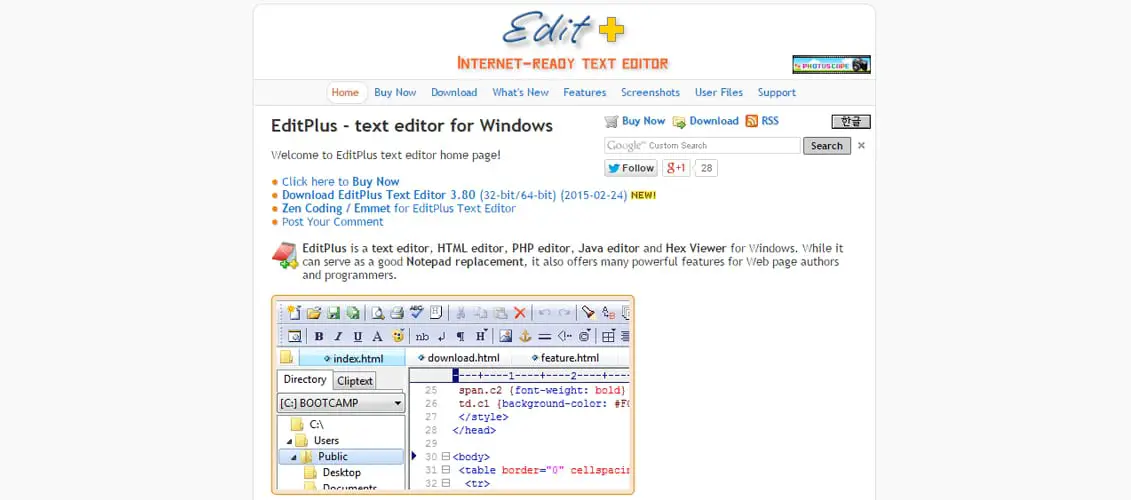Click the orange RSS feed icon
Screen dimensions: 1131x500
coord(752,121)
